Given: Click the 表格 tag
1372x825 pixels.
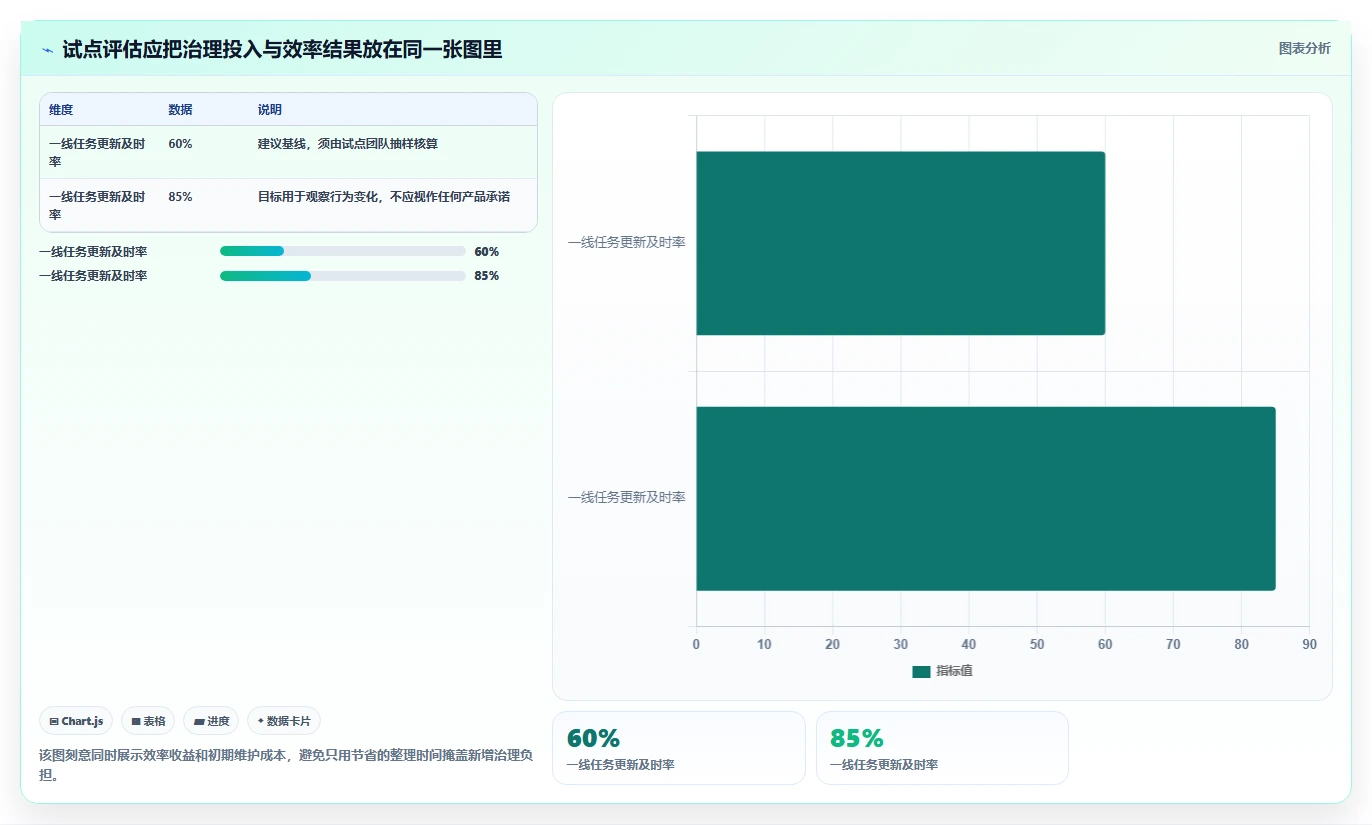Looking at the screenshot, I should point(148,721).
